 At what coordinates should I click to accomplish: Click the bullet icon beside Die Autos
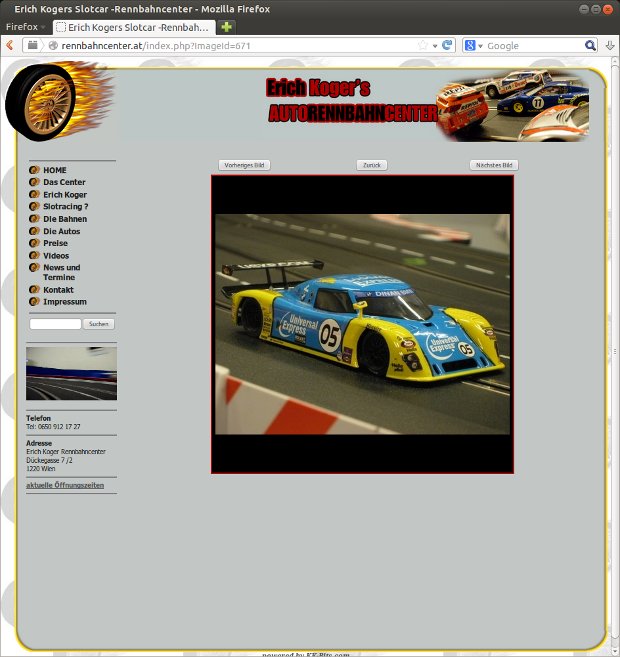[x=34, y=231]
